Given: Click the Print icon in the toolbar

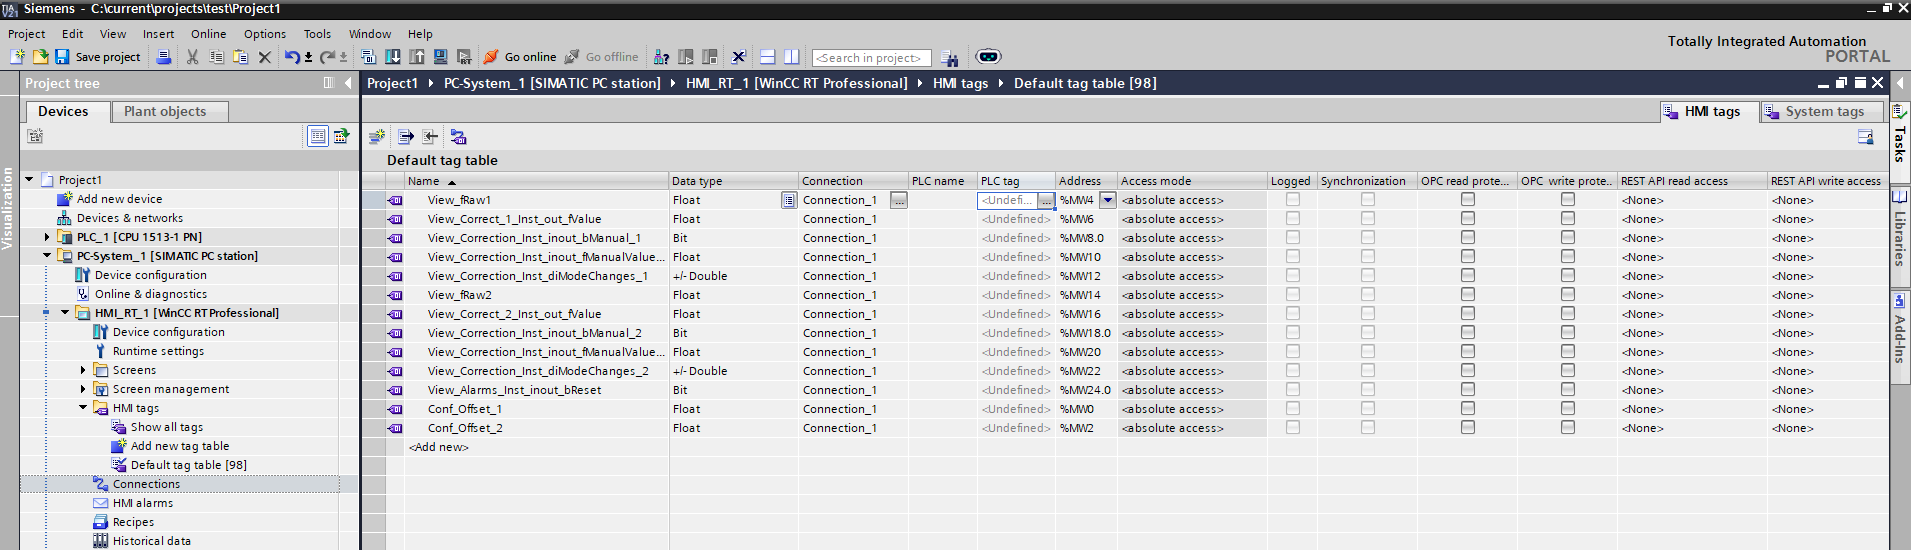Looking at the screenshot, I should coord(164,57).
